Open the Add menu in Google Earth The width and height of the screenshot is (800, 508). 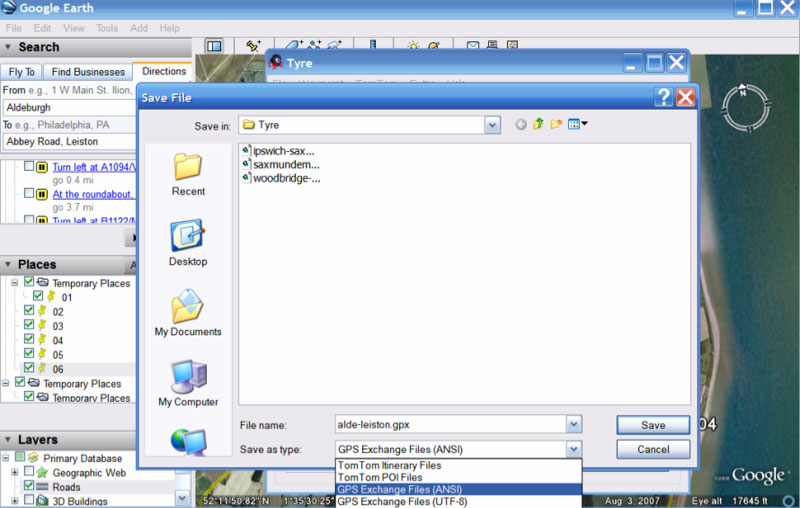[139, 28]
